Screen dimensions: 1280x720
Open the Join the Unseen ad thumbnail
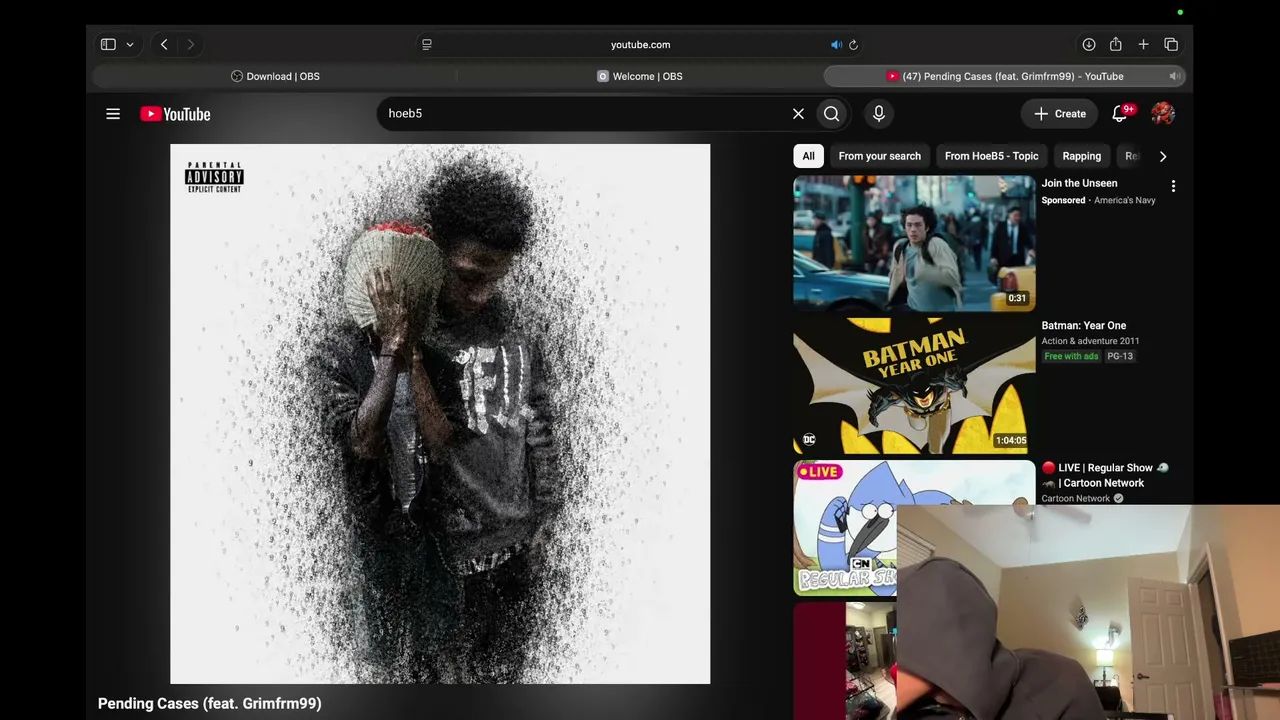coord(914,243)
